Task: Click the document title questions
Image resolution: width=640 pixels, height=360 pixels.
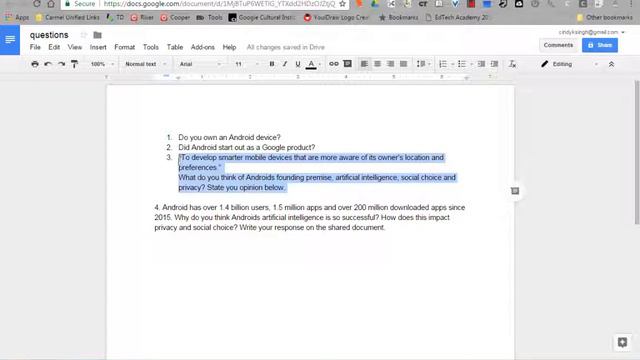Action: click(x=49, y=35)
